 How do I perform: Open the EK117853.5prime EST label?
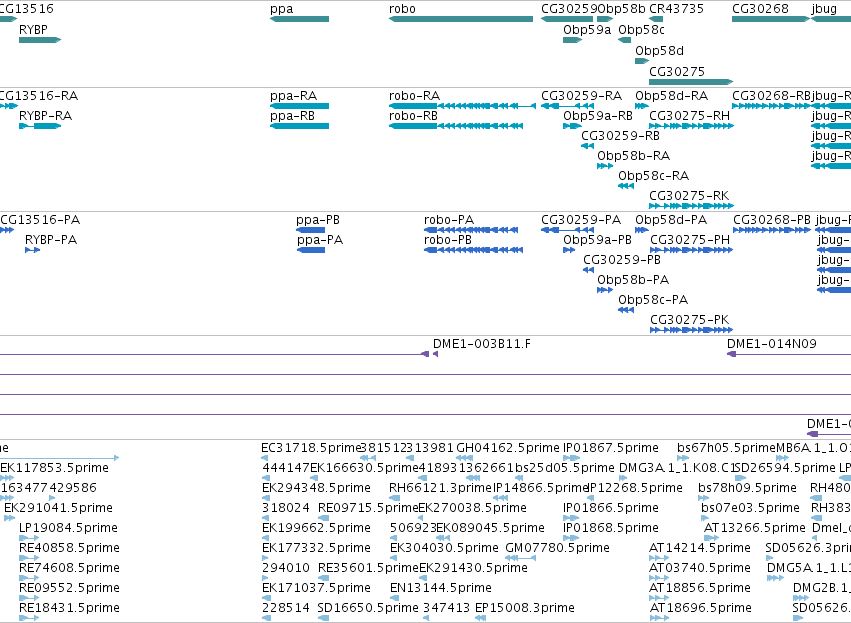(x=54, y=468)
